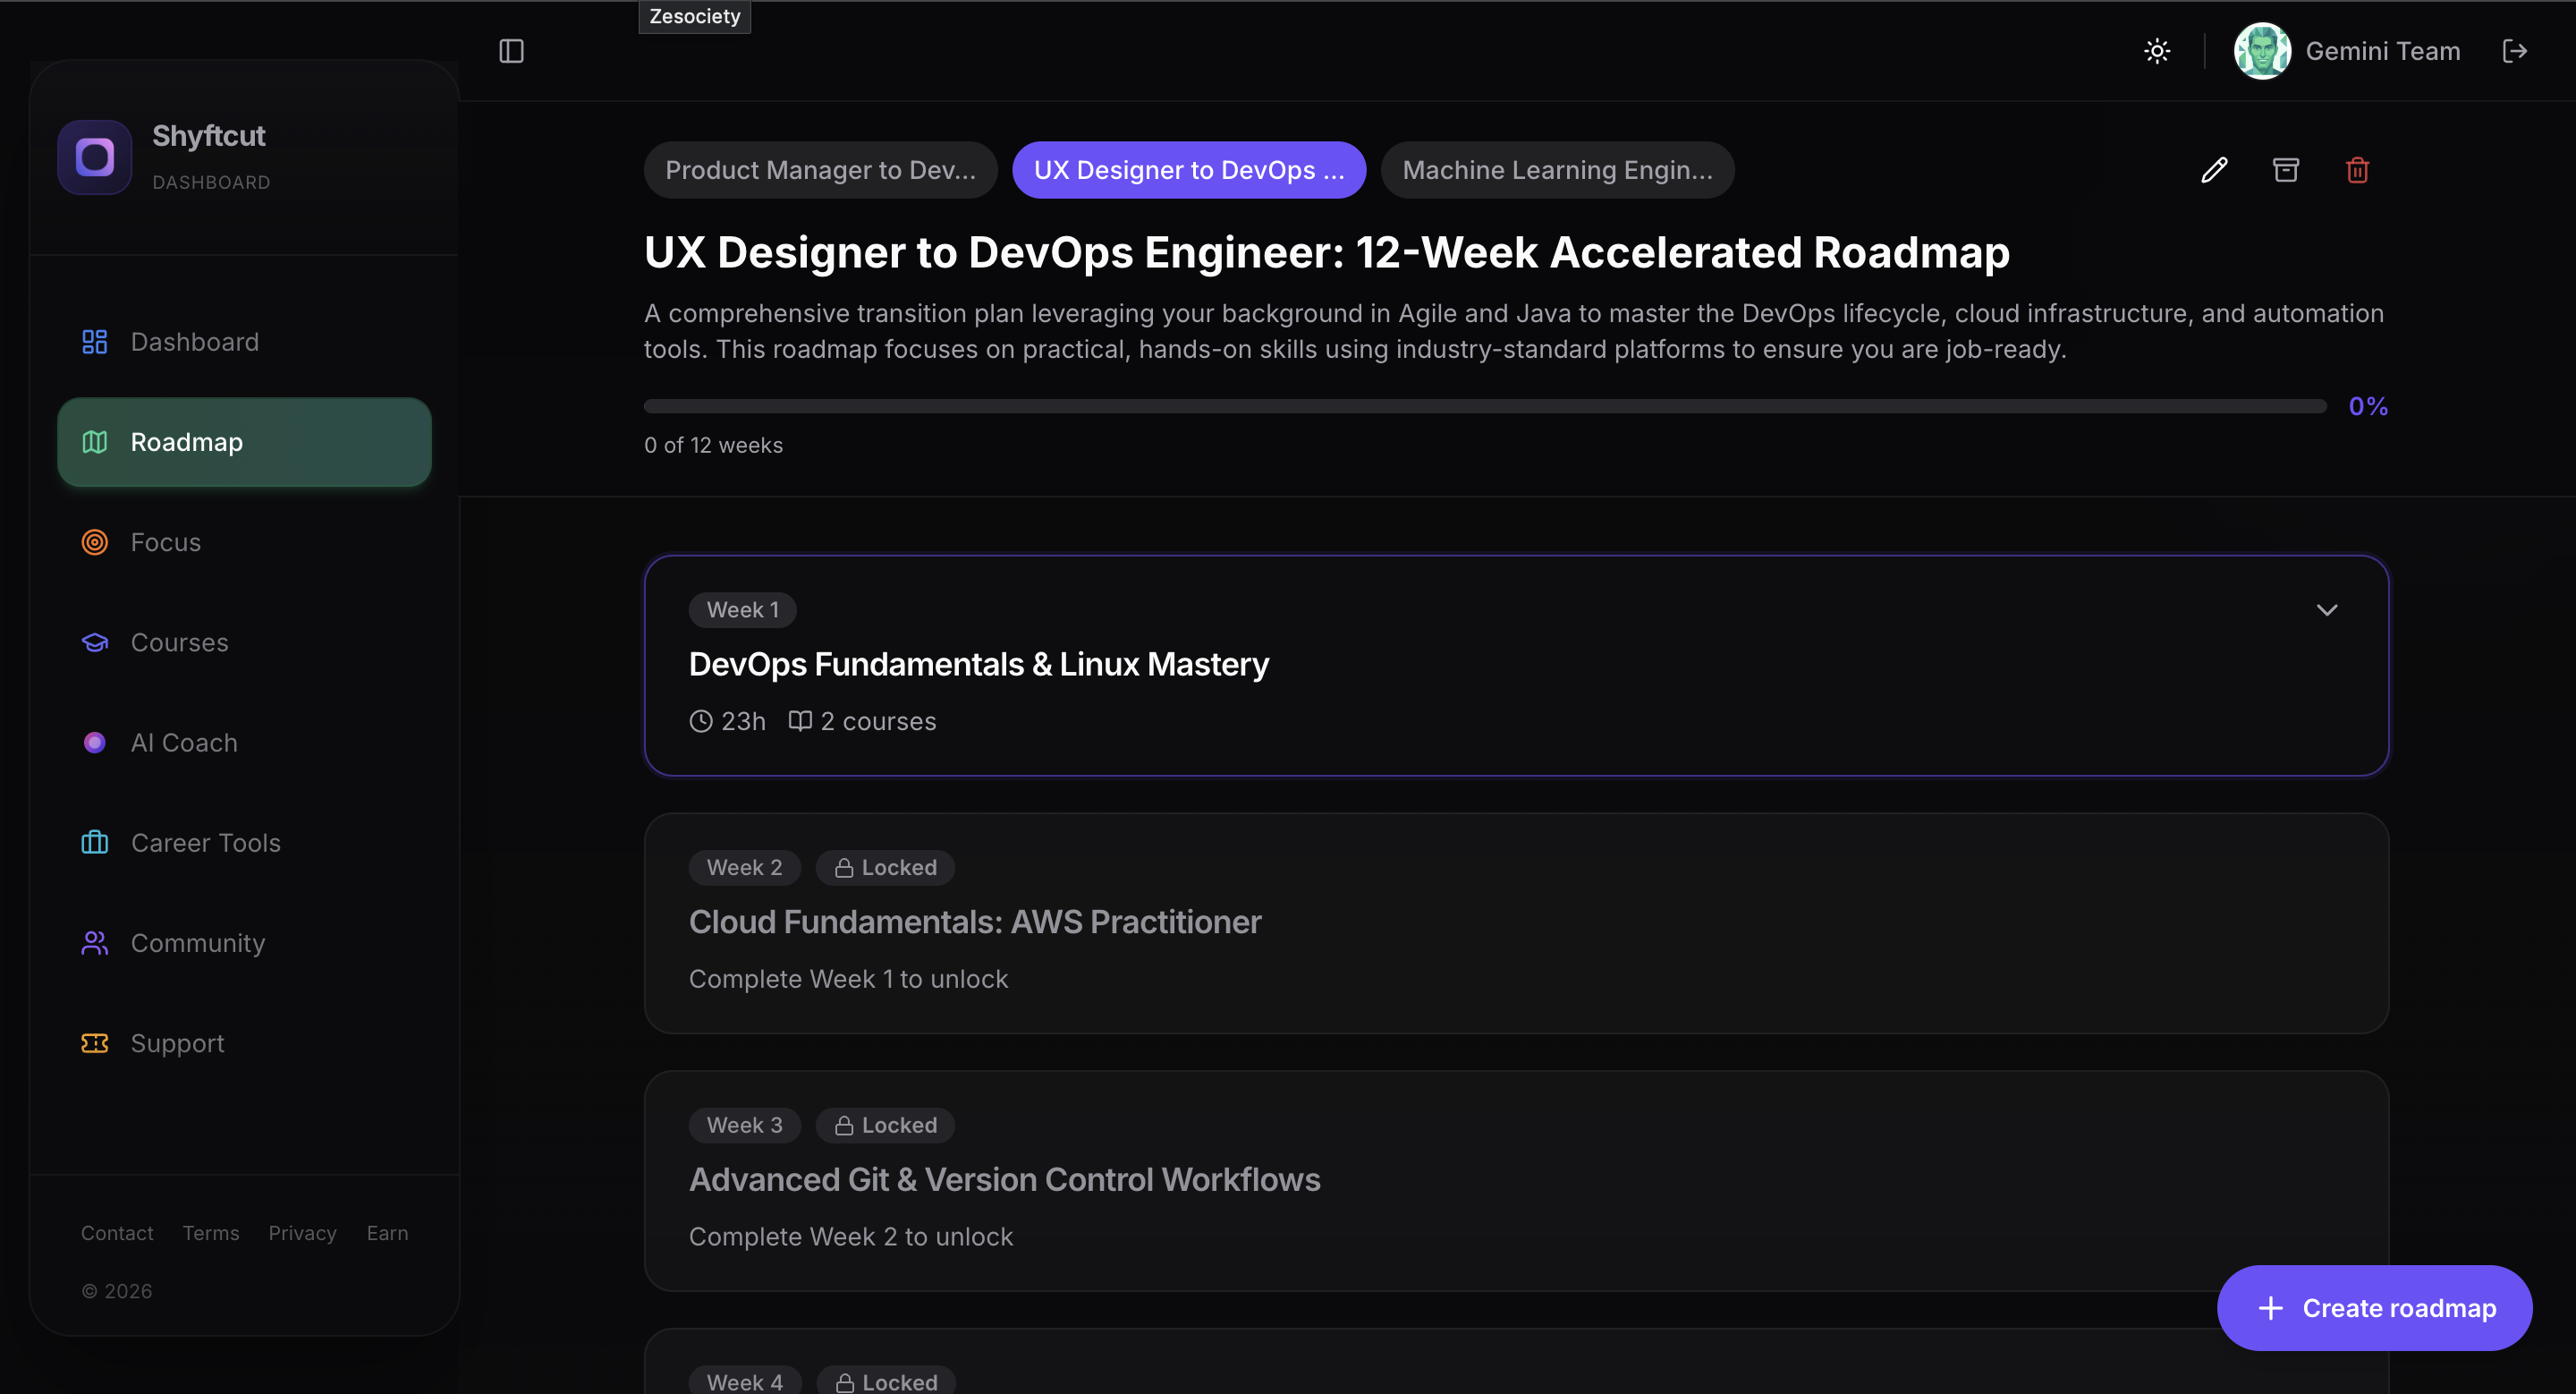Open the Privacy footer link
This screenshot has height=1394, width=2576.
(302, 1233)
